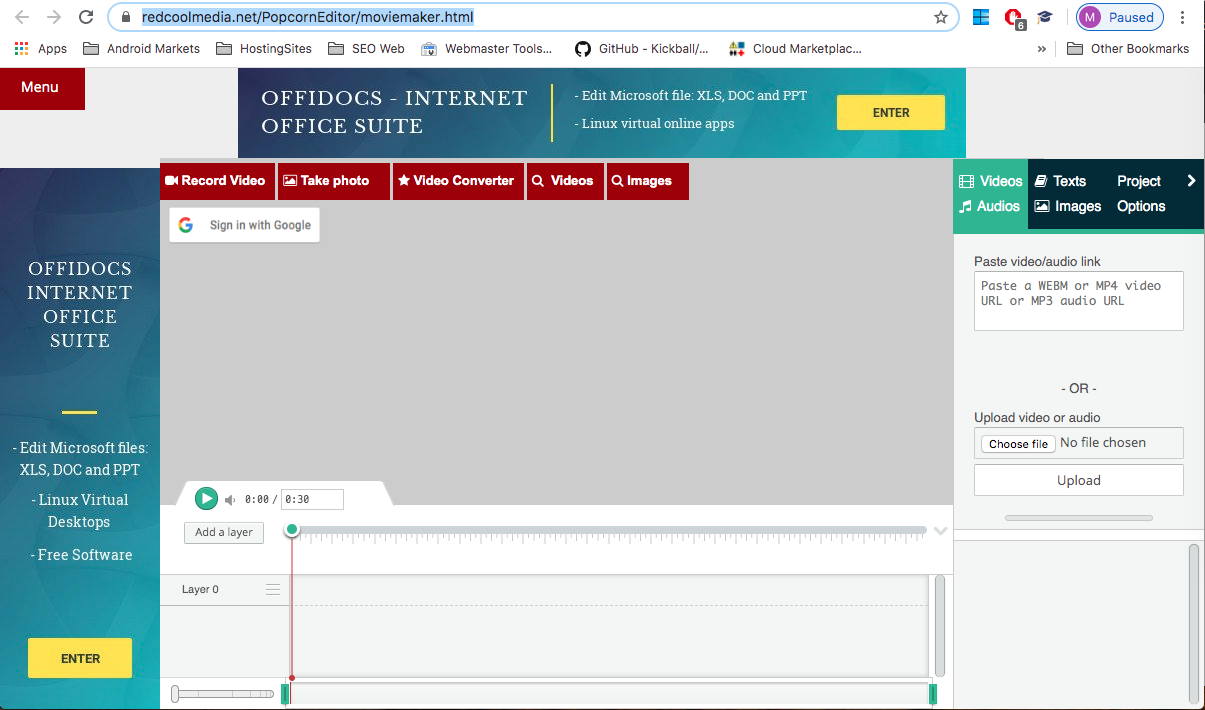Open the Video Converter

click(x=457, y=181)
